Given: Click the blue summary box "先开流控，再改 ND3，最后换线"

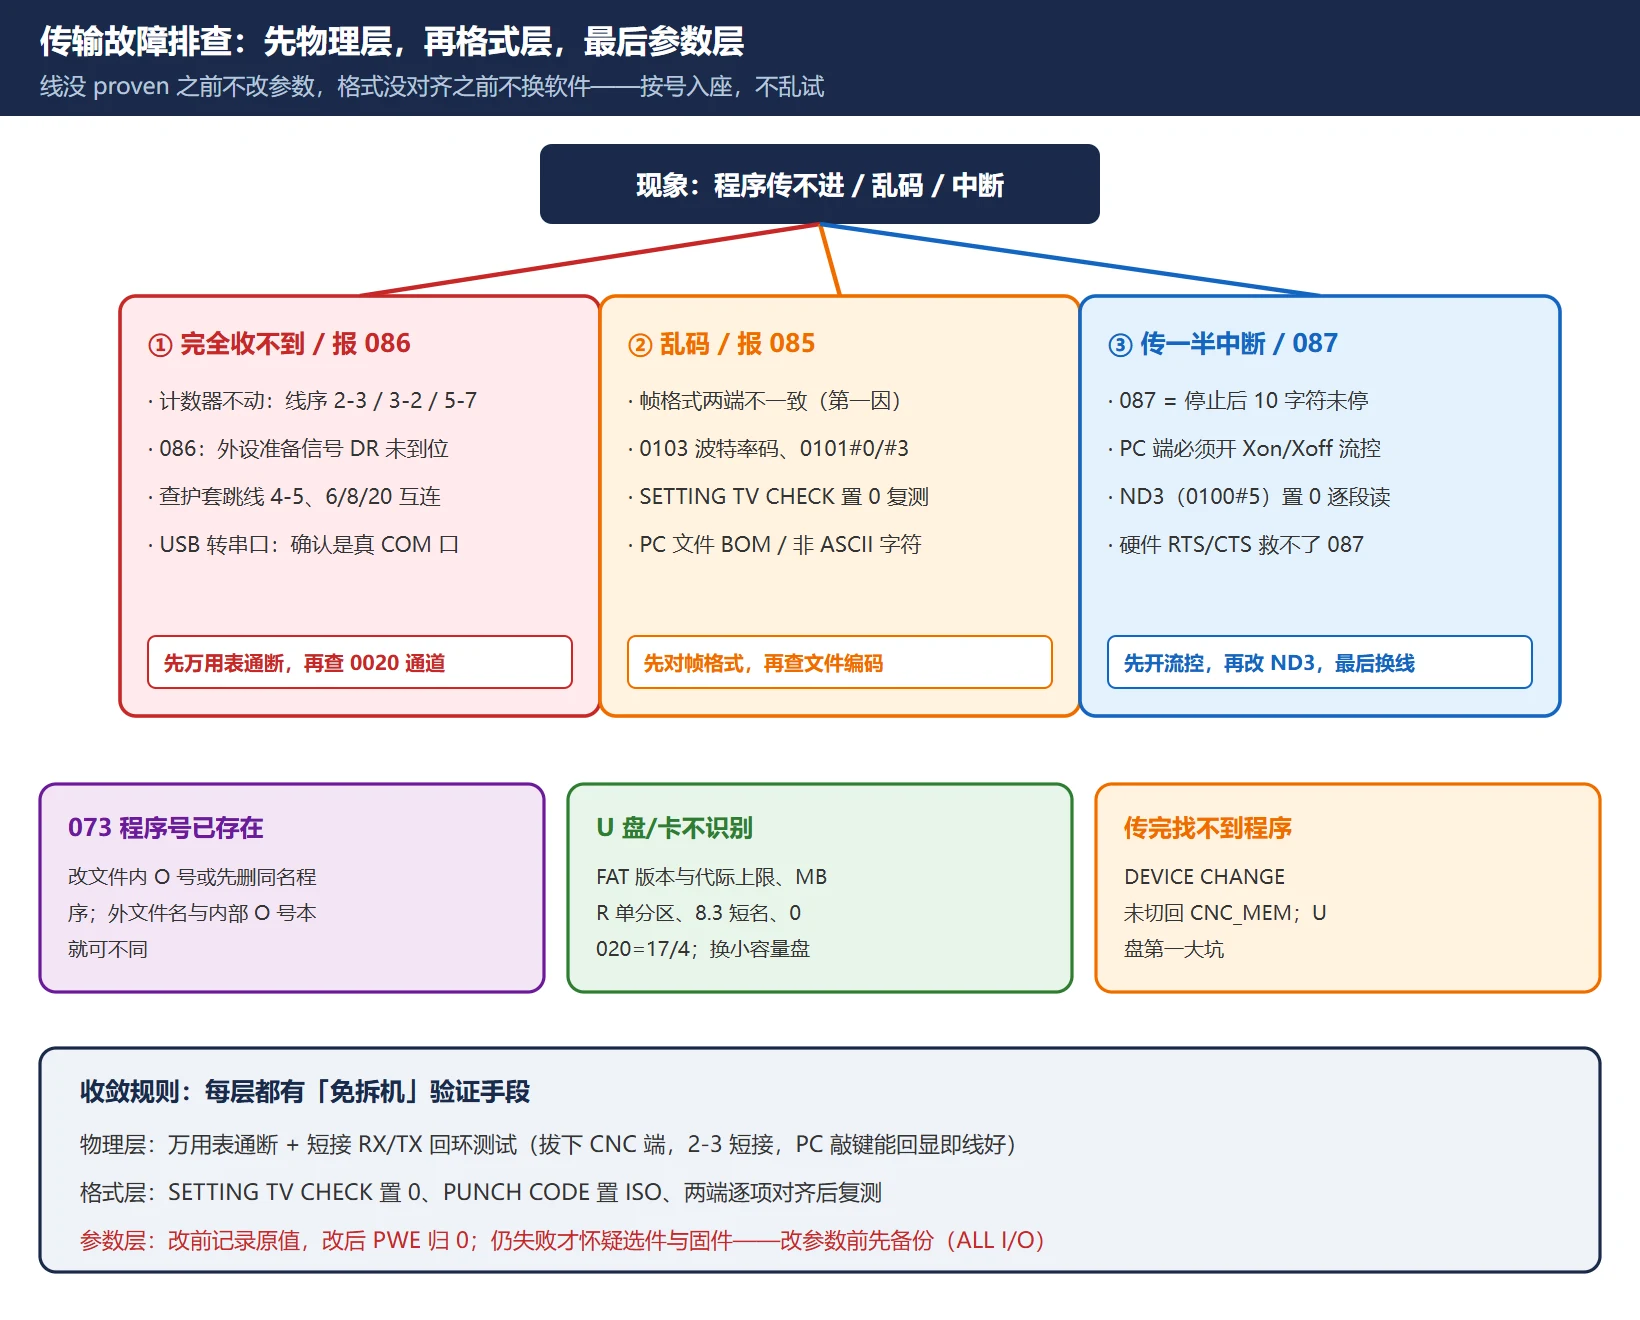Looking at the screenshot, I should (x=1320, y=662).
